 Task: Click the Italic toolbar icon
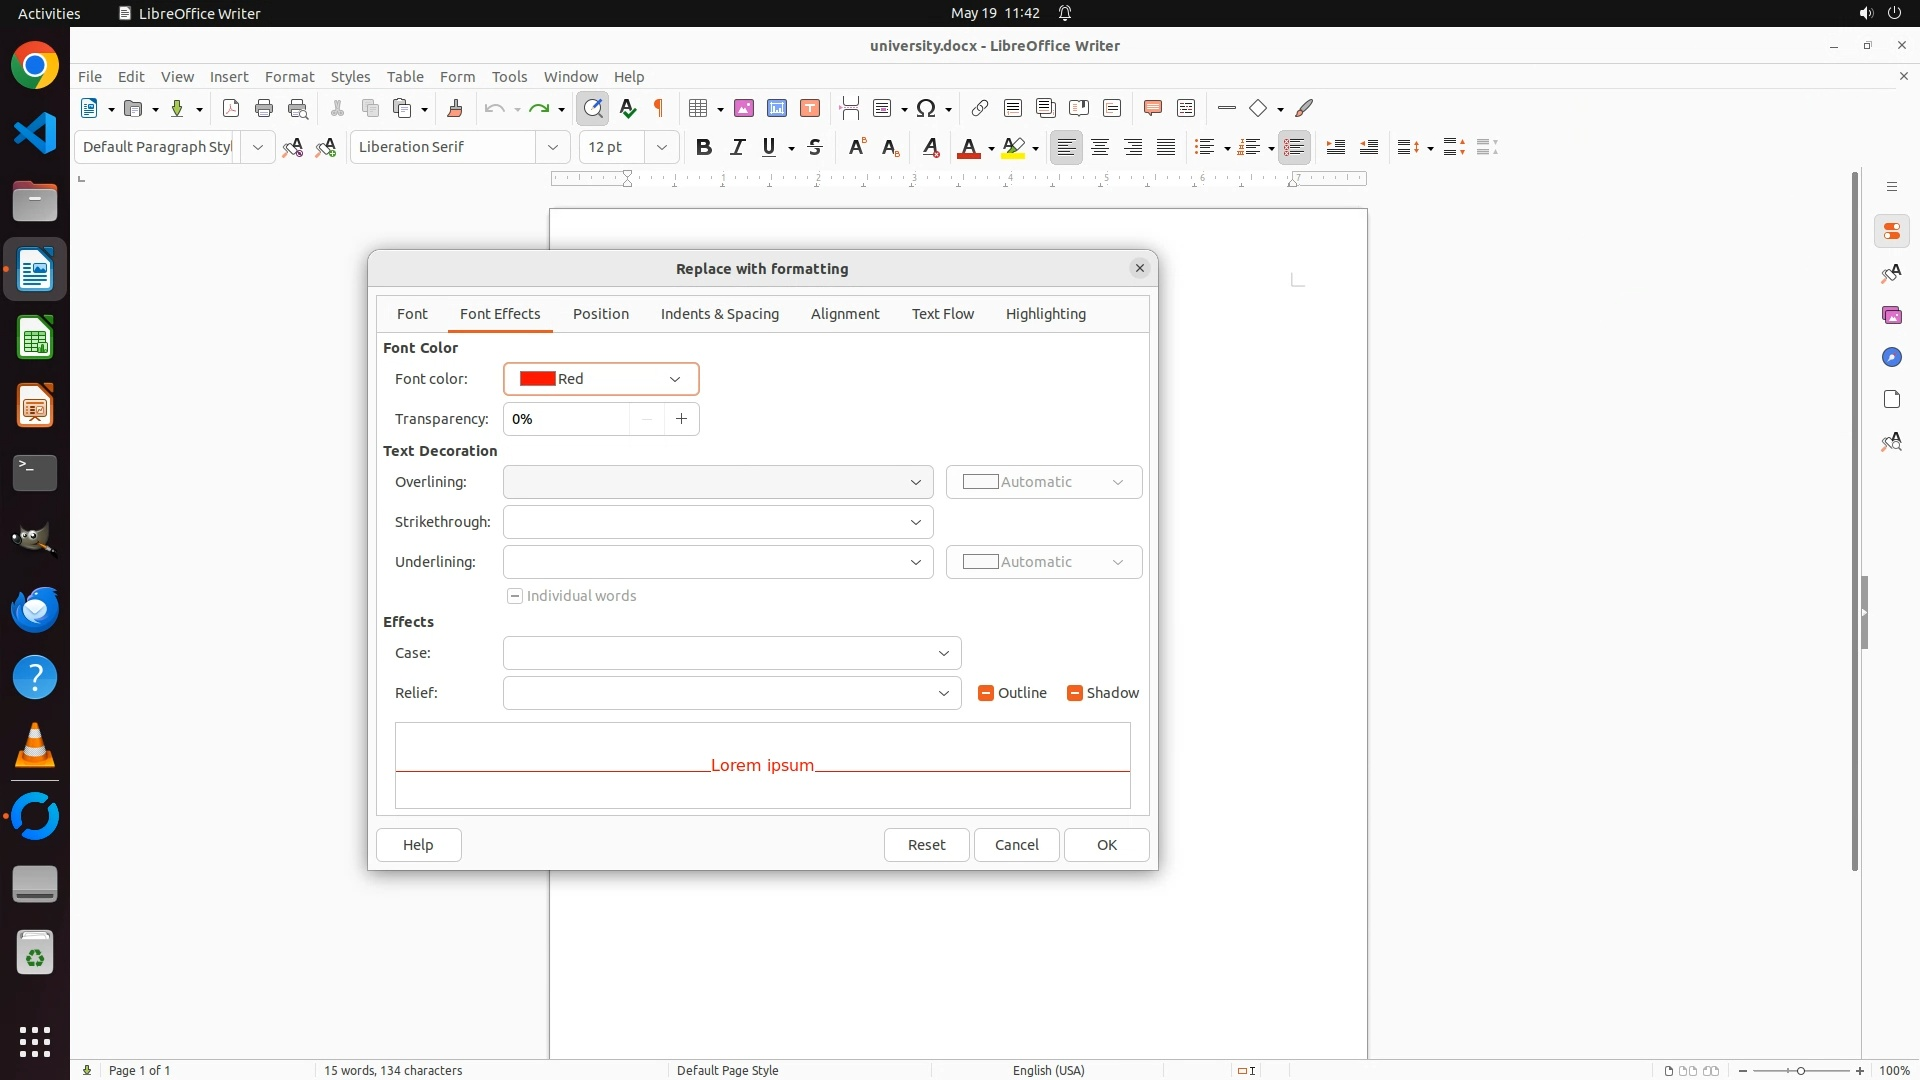pos(737,147)
